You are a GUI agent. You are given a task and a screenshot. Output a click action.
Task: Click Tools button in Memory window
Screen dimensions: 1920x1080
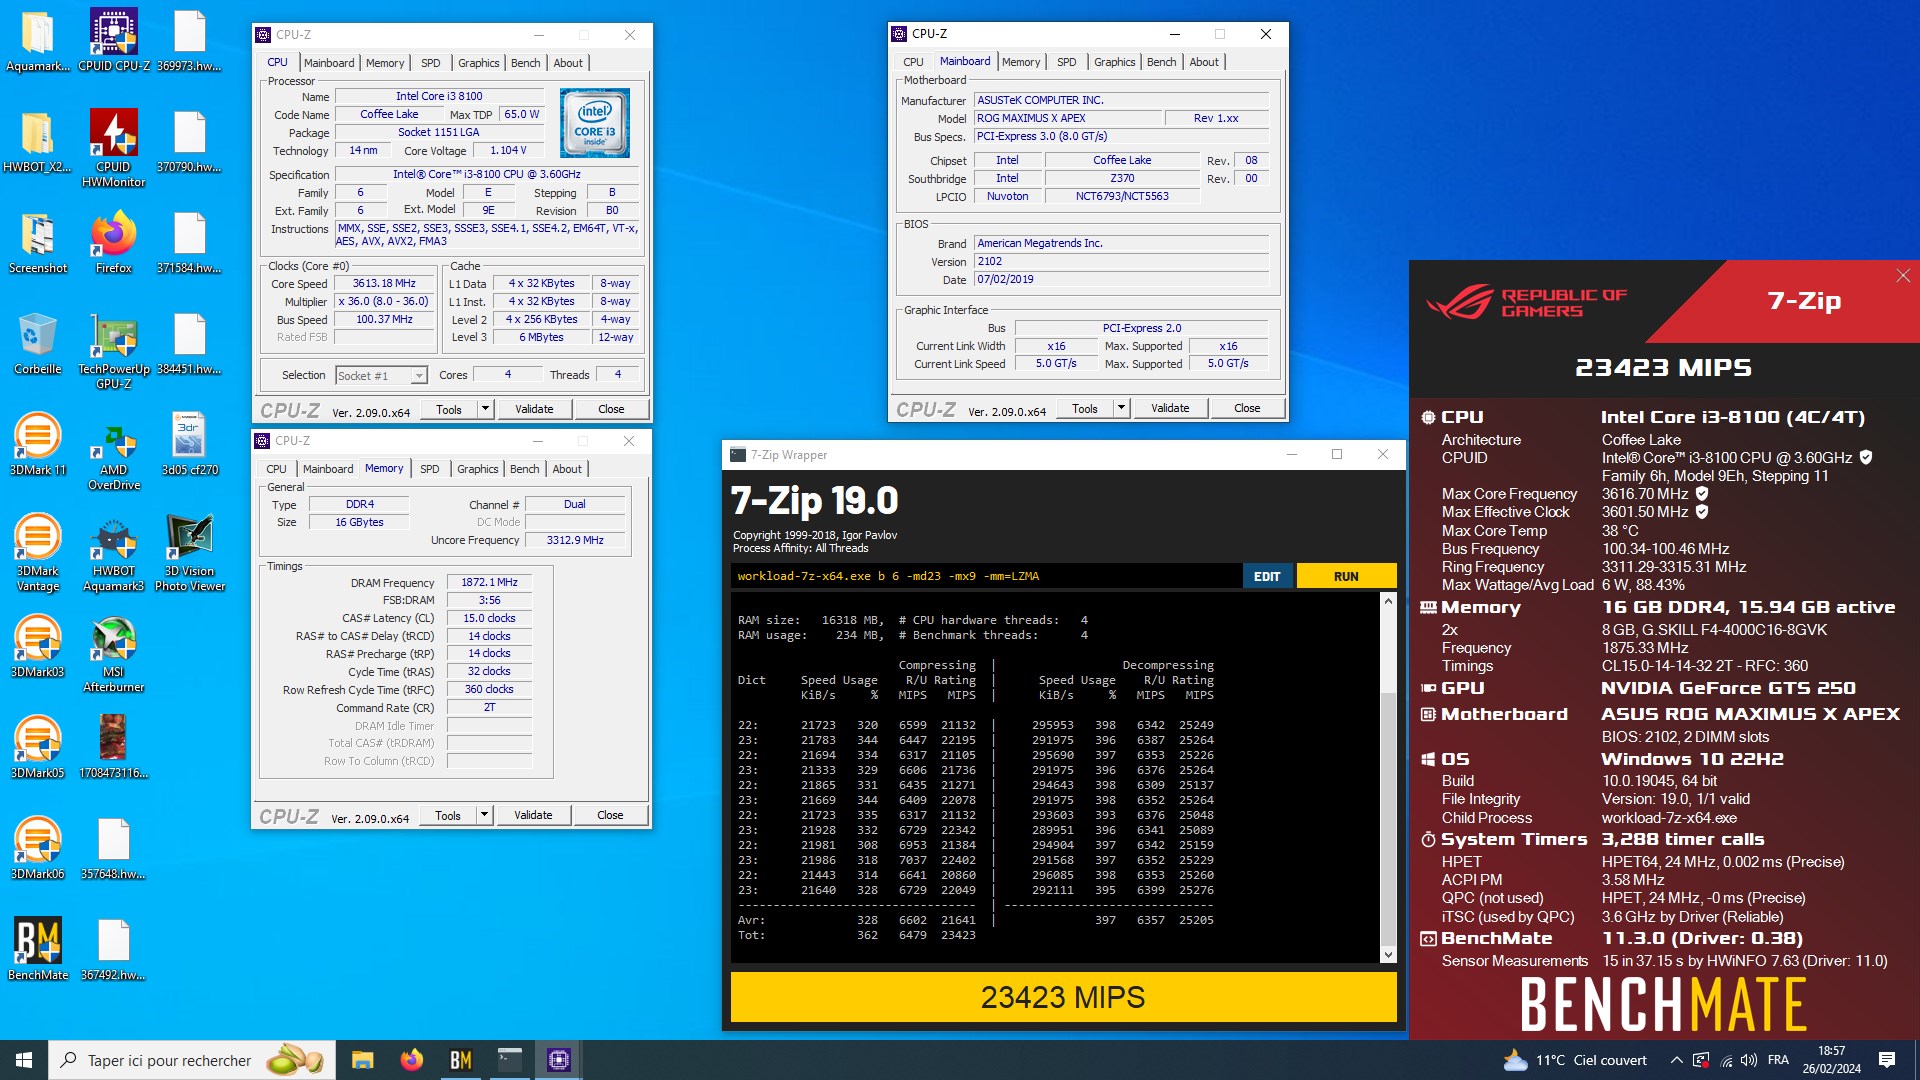coord(448,815)
